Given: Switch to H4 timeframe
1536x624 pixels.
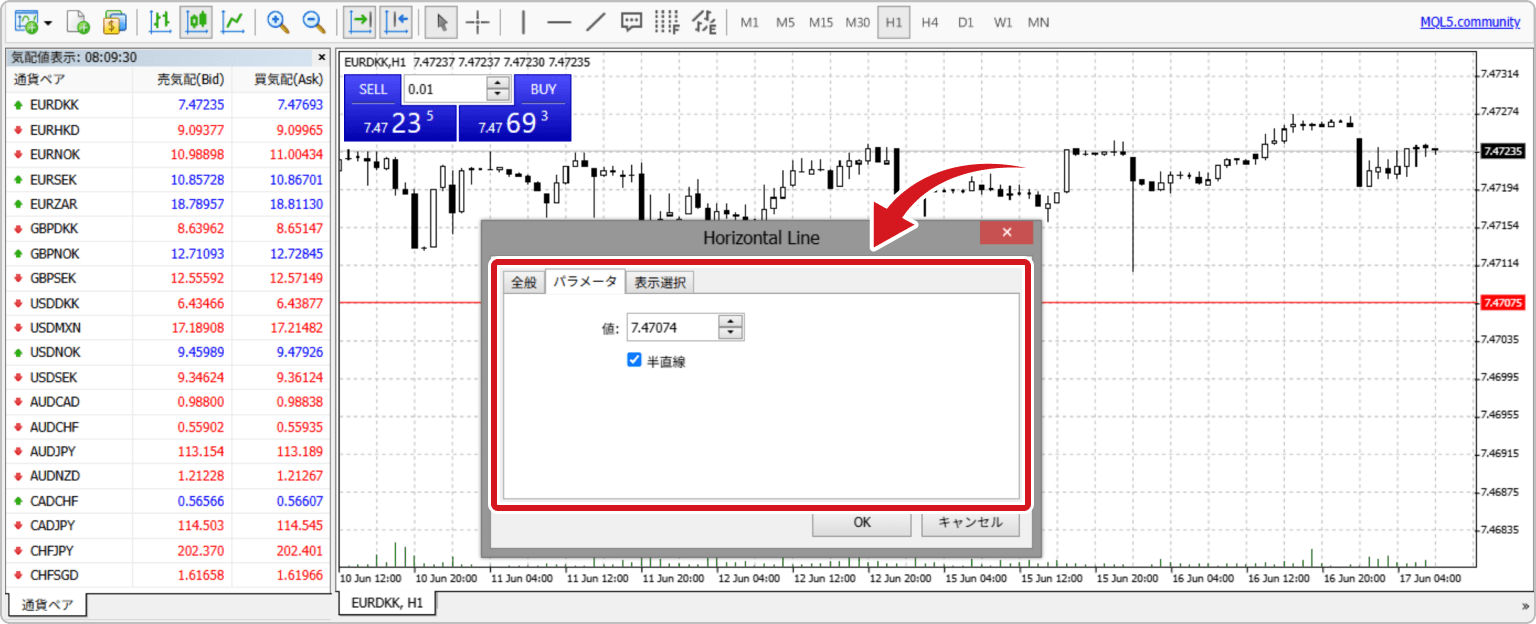Looking at the screenshot, I should pos(930,22).
